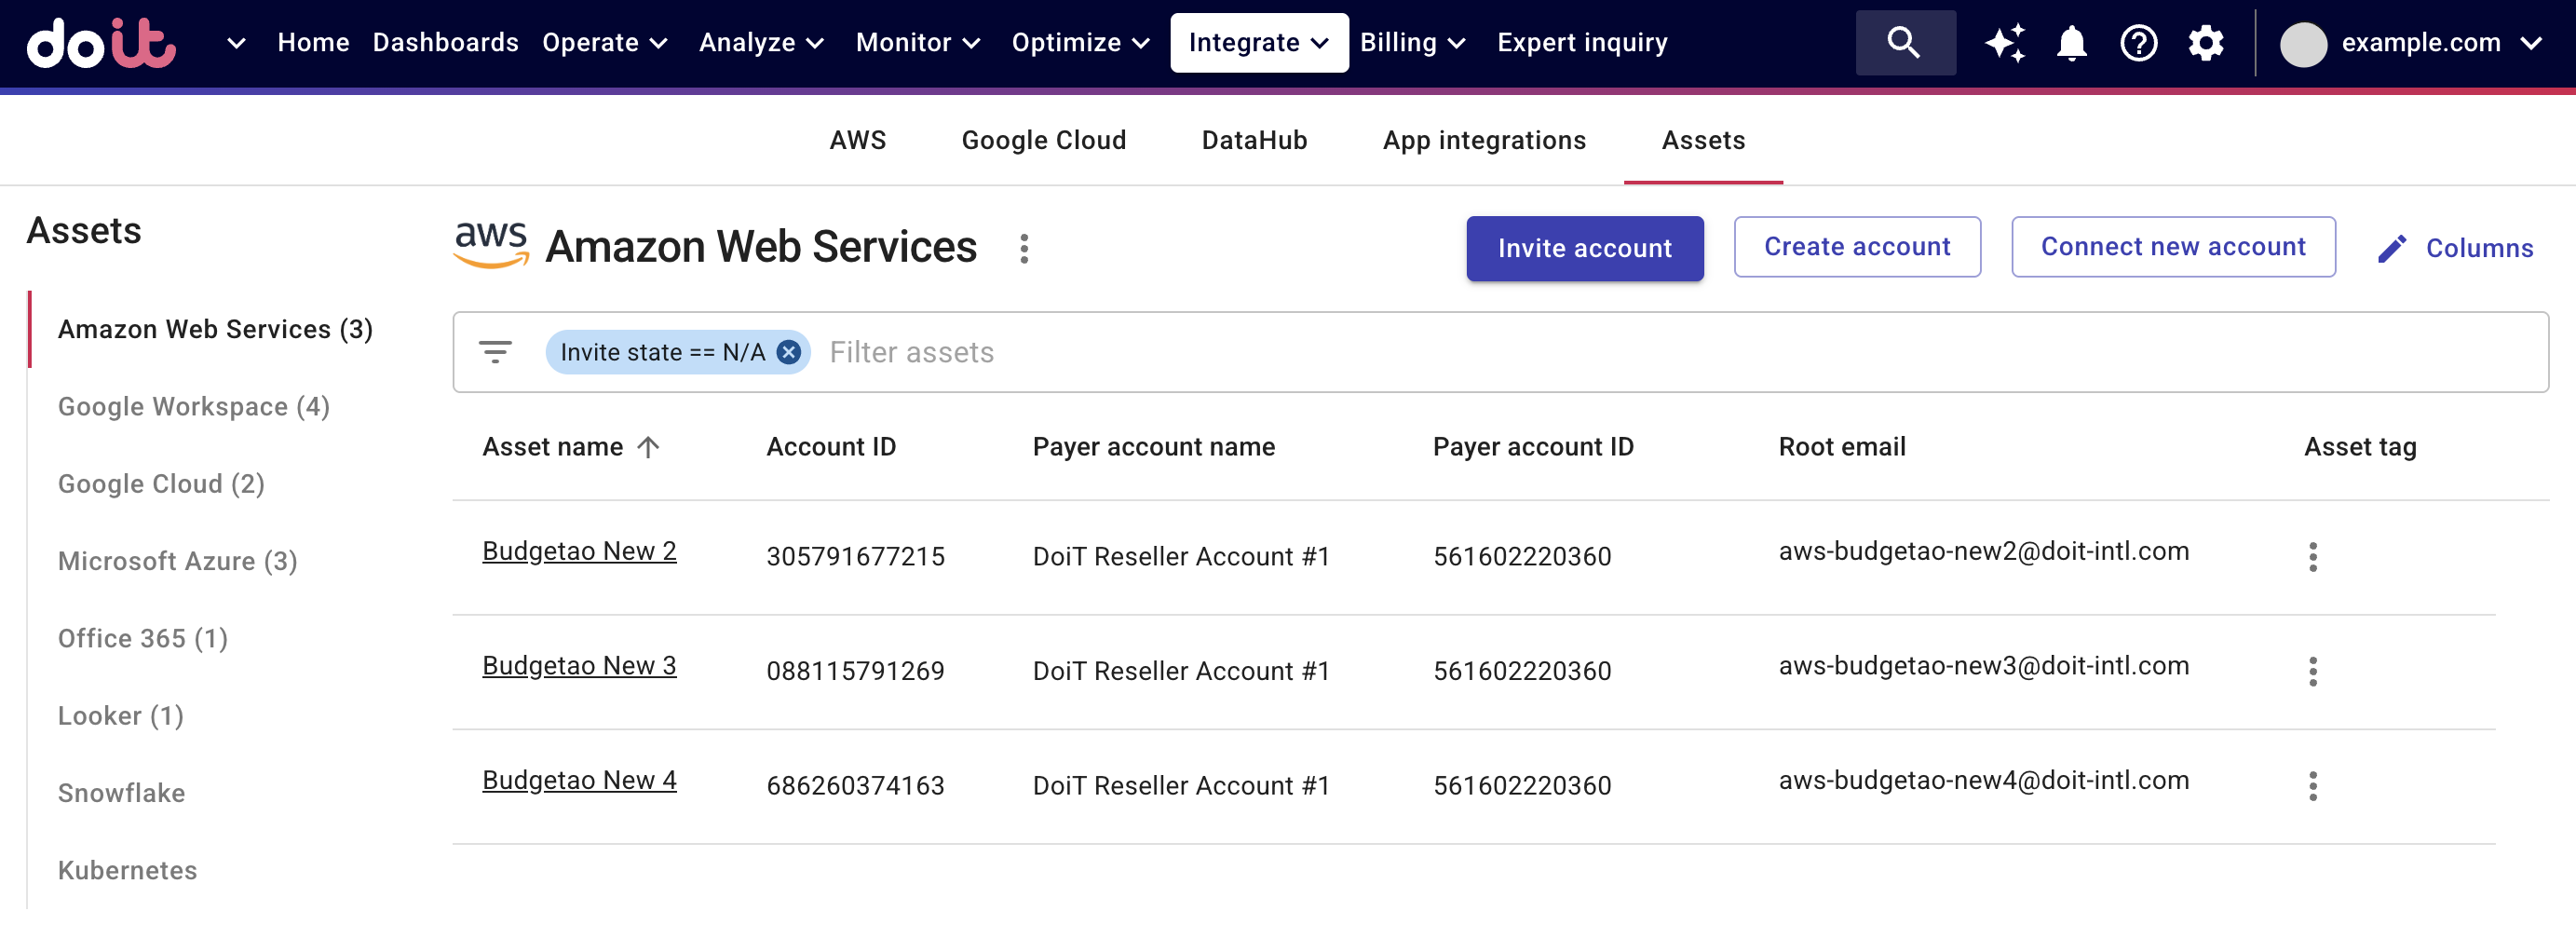
Task: Remove the Invite state == N/A filter chip
Action: [789, 352]
